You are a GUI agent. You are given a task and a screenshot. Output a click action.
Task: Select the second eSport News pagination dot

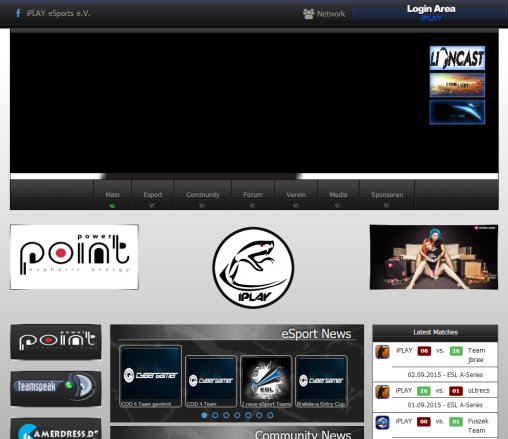click(x=215, y=415)
